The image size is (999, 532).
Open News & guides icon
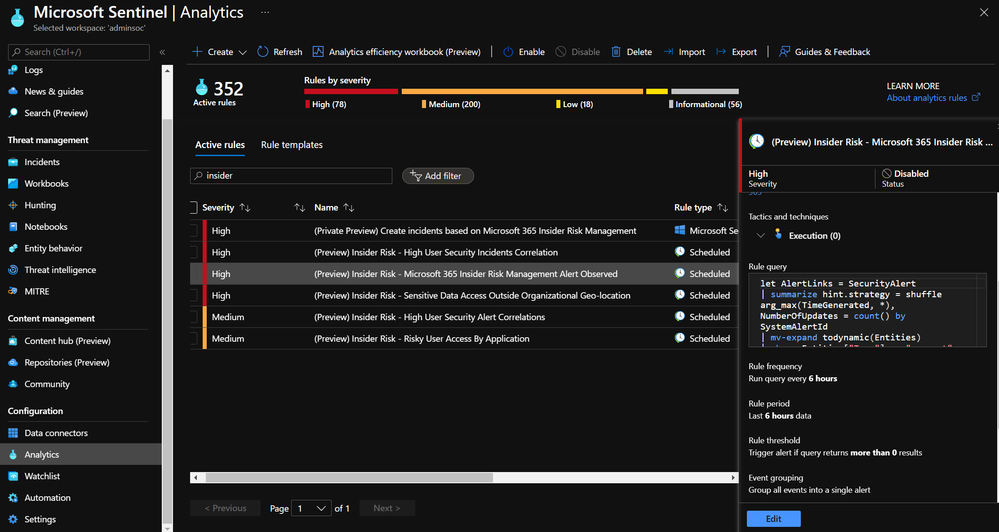pyautogui.click(x=13, y=91)
